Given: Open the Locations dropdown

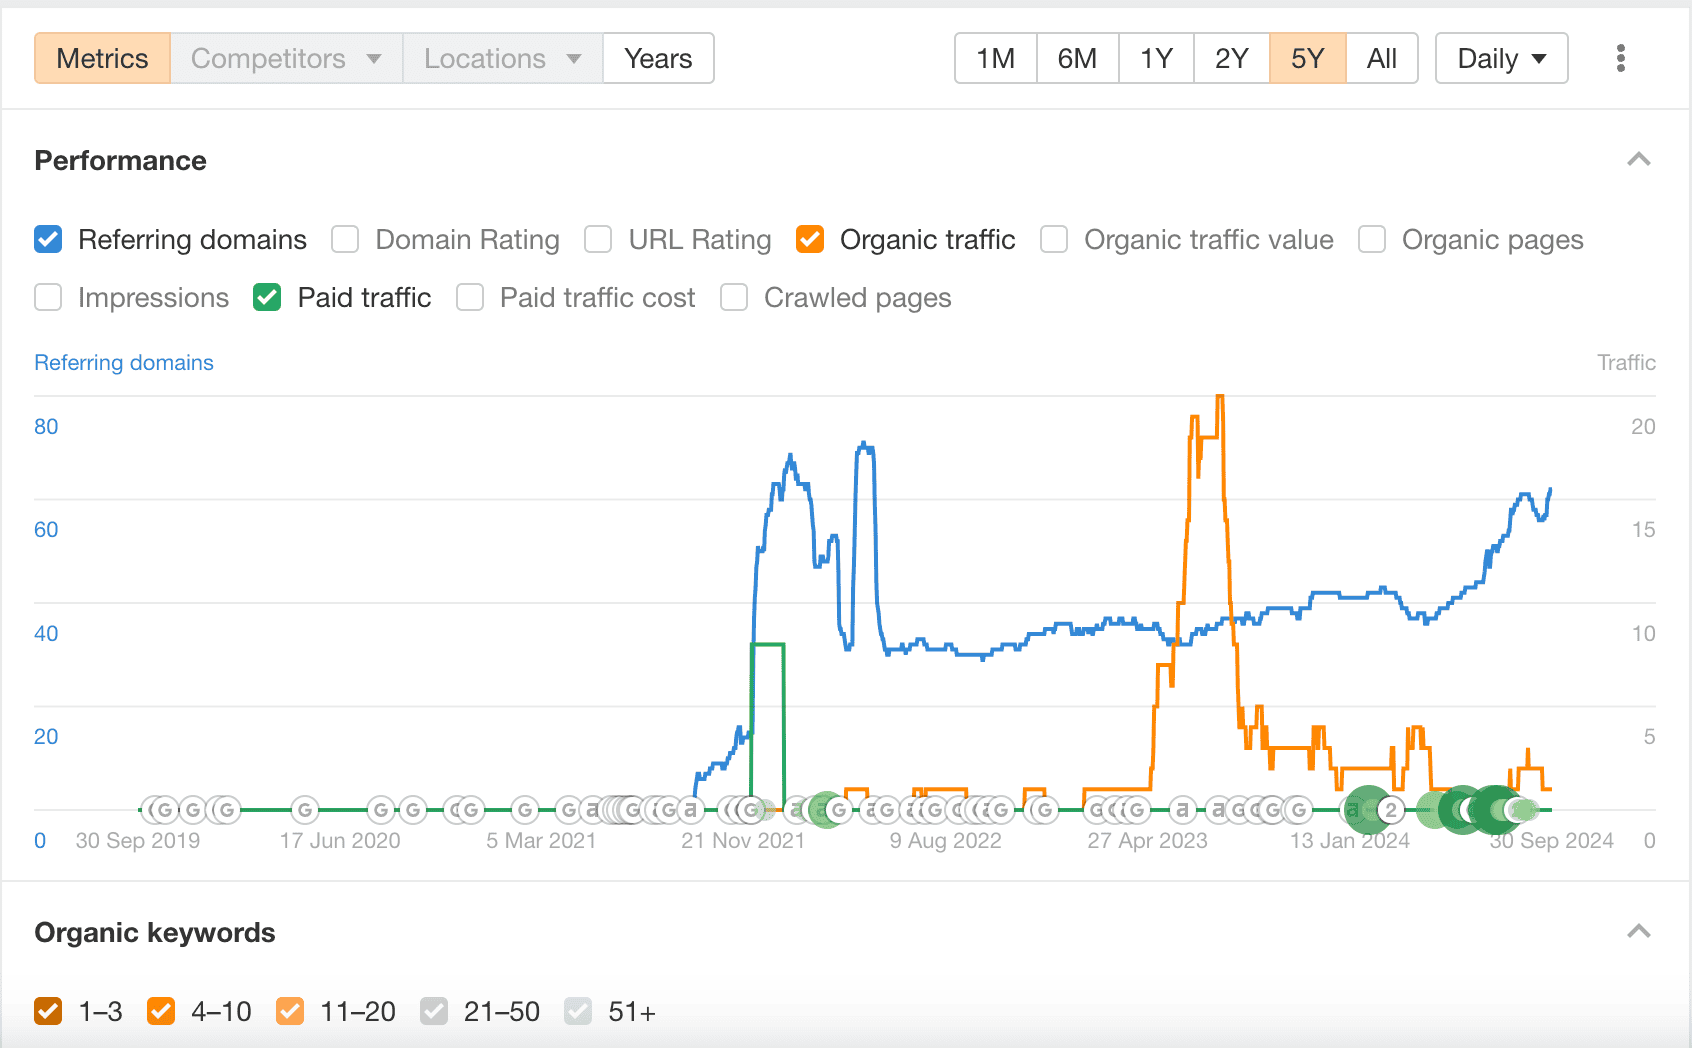Looking at the screenshot, I should click(x=502, y=58).
